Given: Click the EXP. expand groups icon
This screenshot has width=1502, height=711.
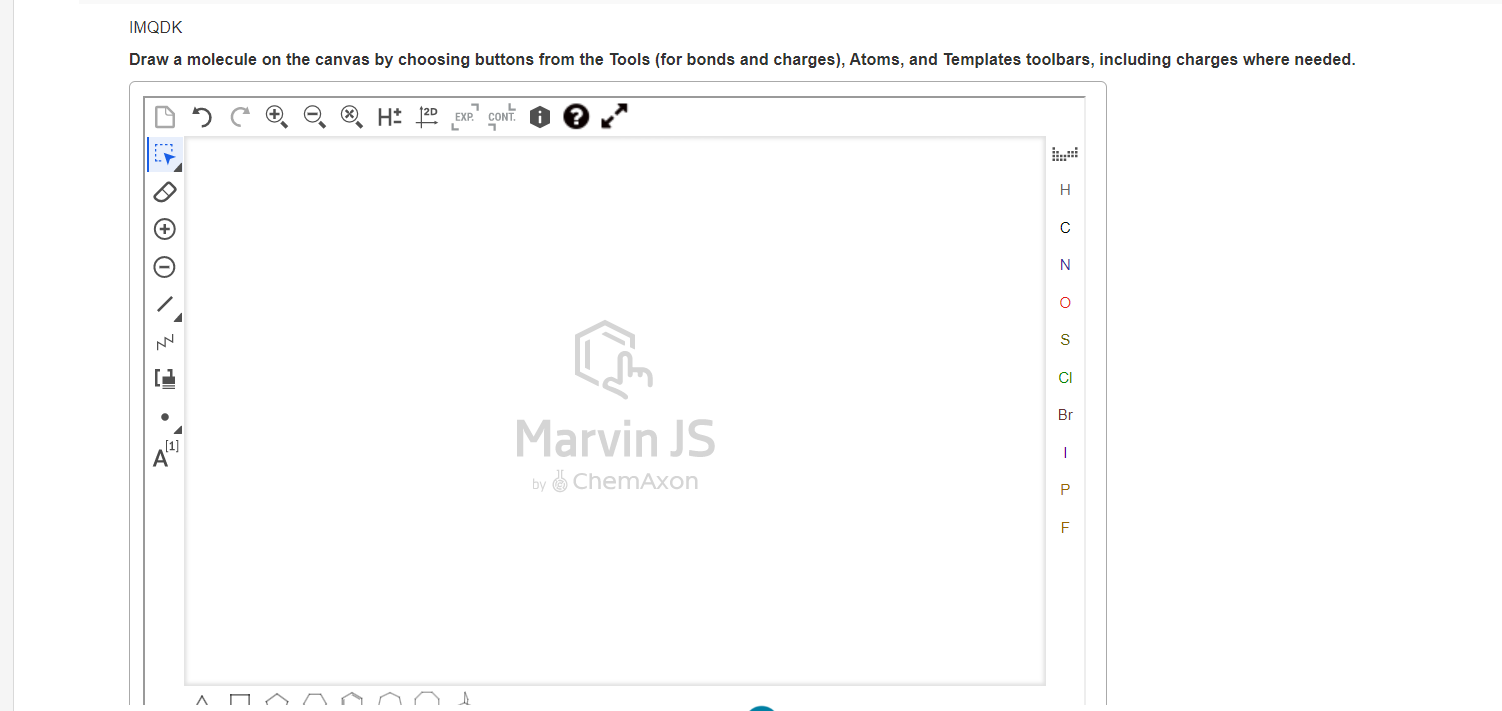Looking at the screenshot, I should (465, 117).
